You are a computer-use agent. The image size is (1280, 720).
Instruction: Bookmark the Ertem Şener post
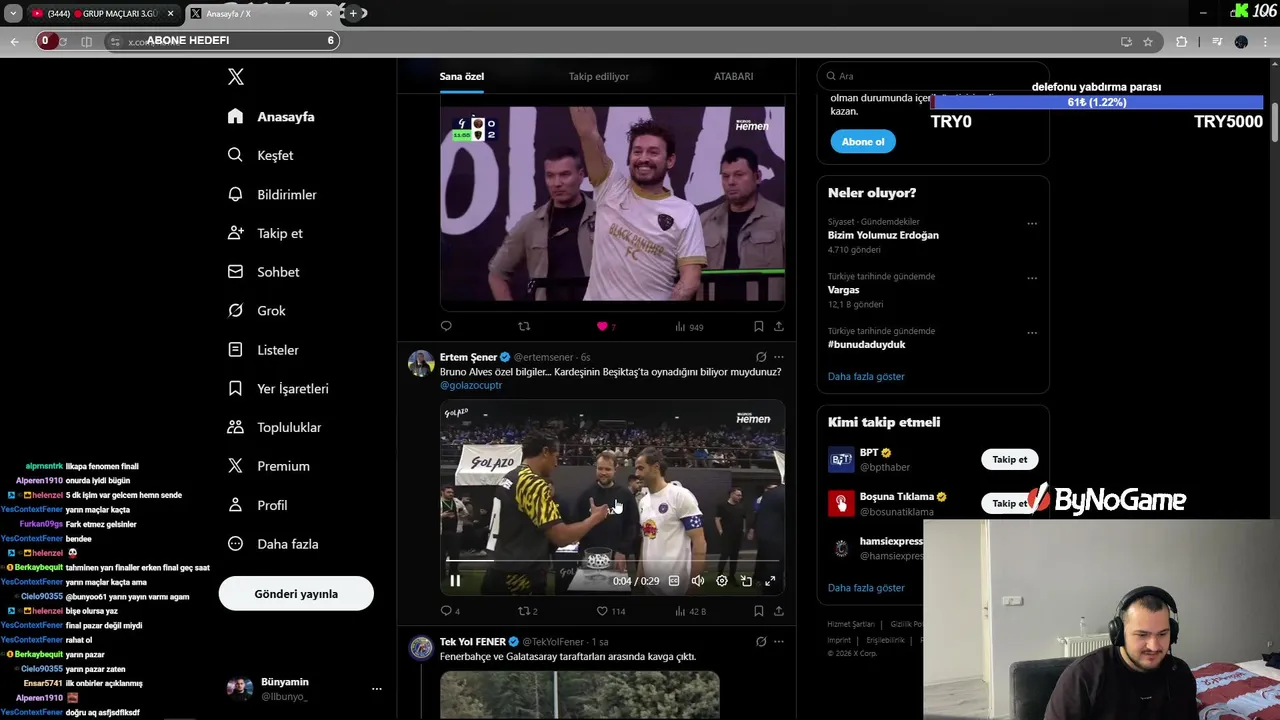(759, 611)
